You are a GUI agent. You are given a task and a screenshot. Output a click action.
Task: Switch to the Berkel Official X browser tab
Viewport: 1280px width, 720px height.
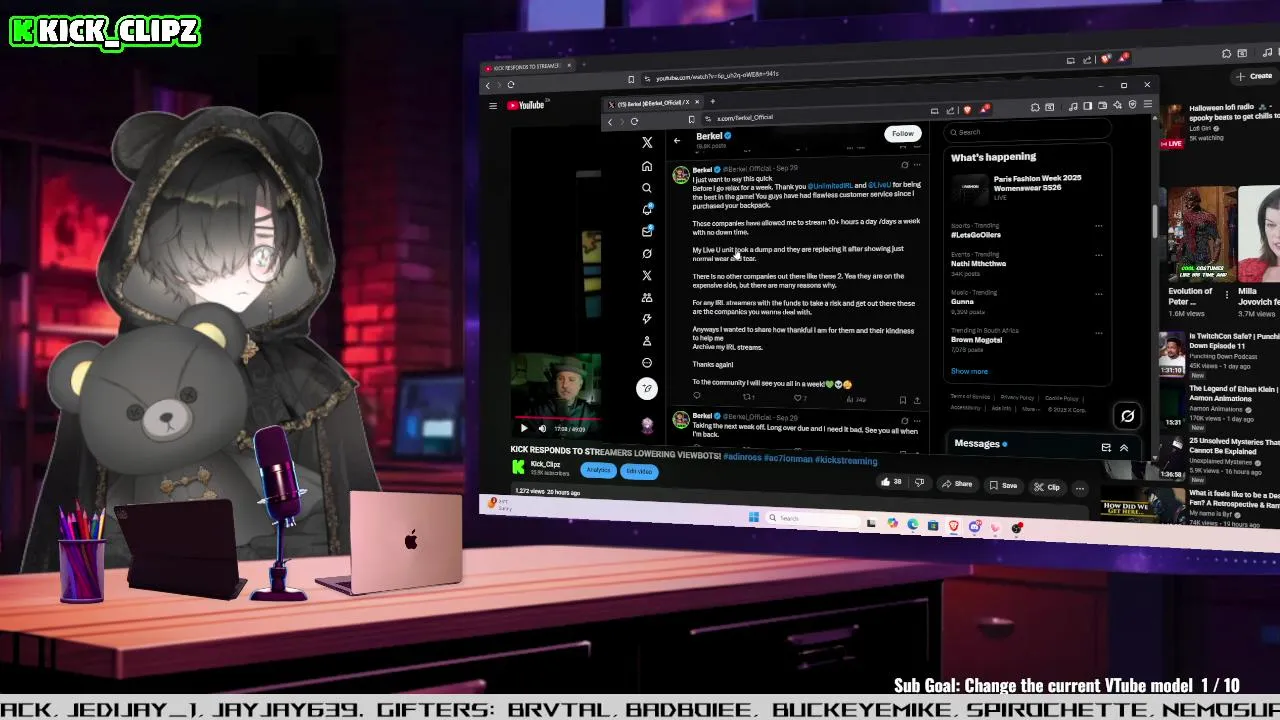651,103
